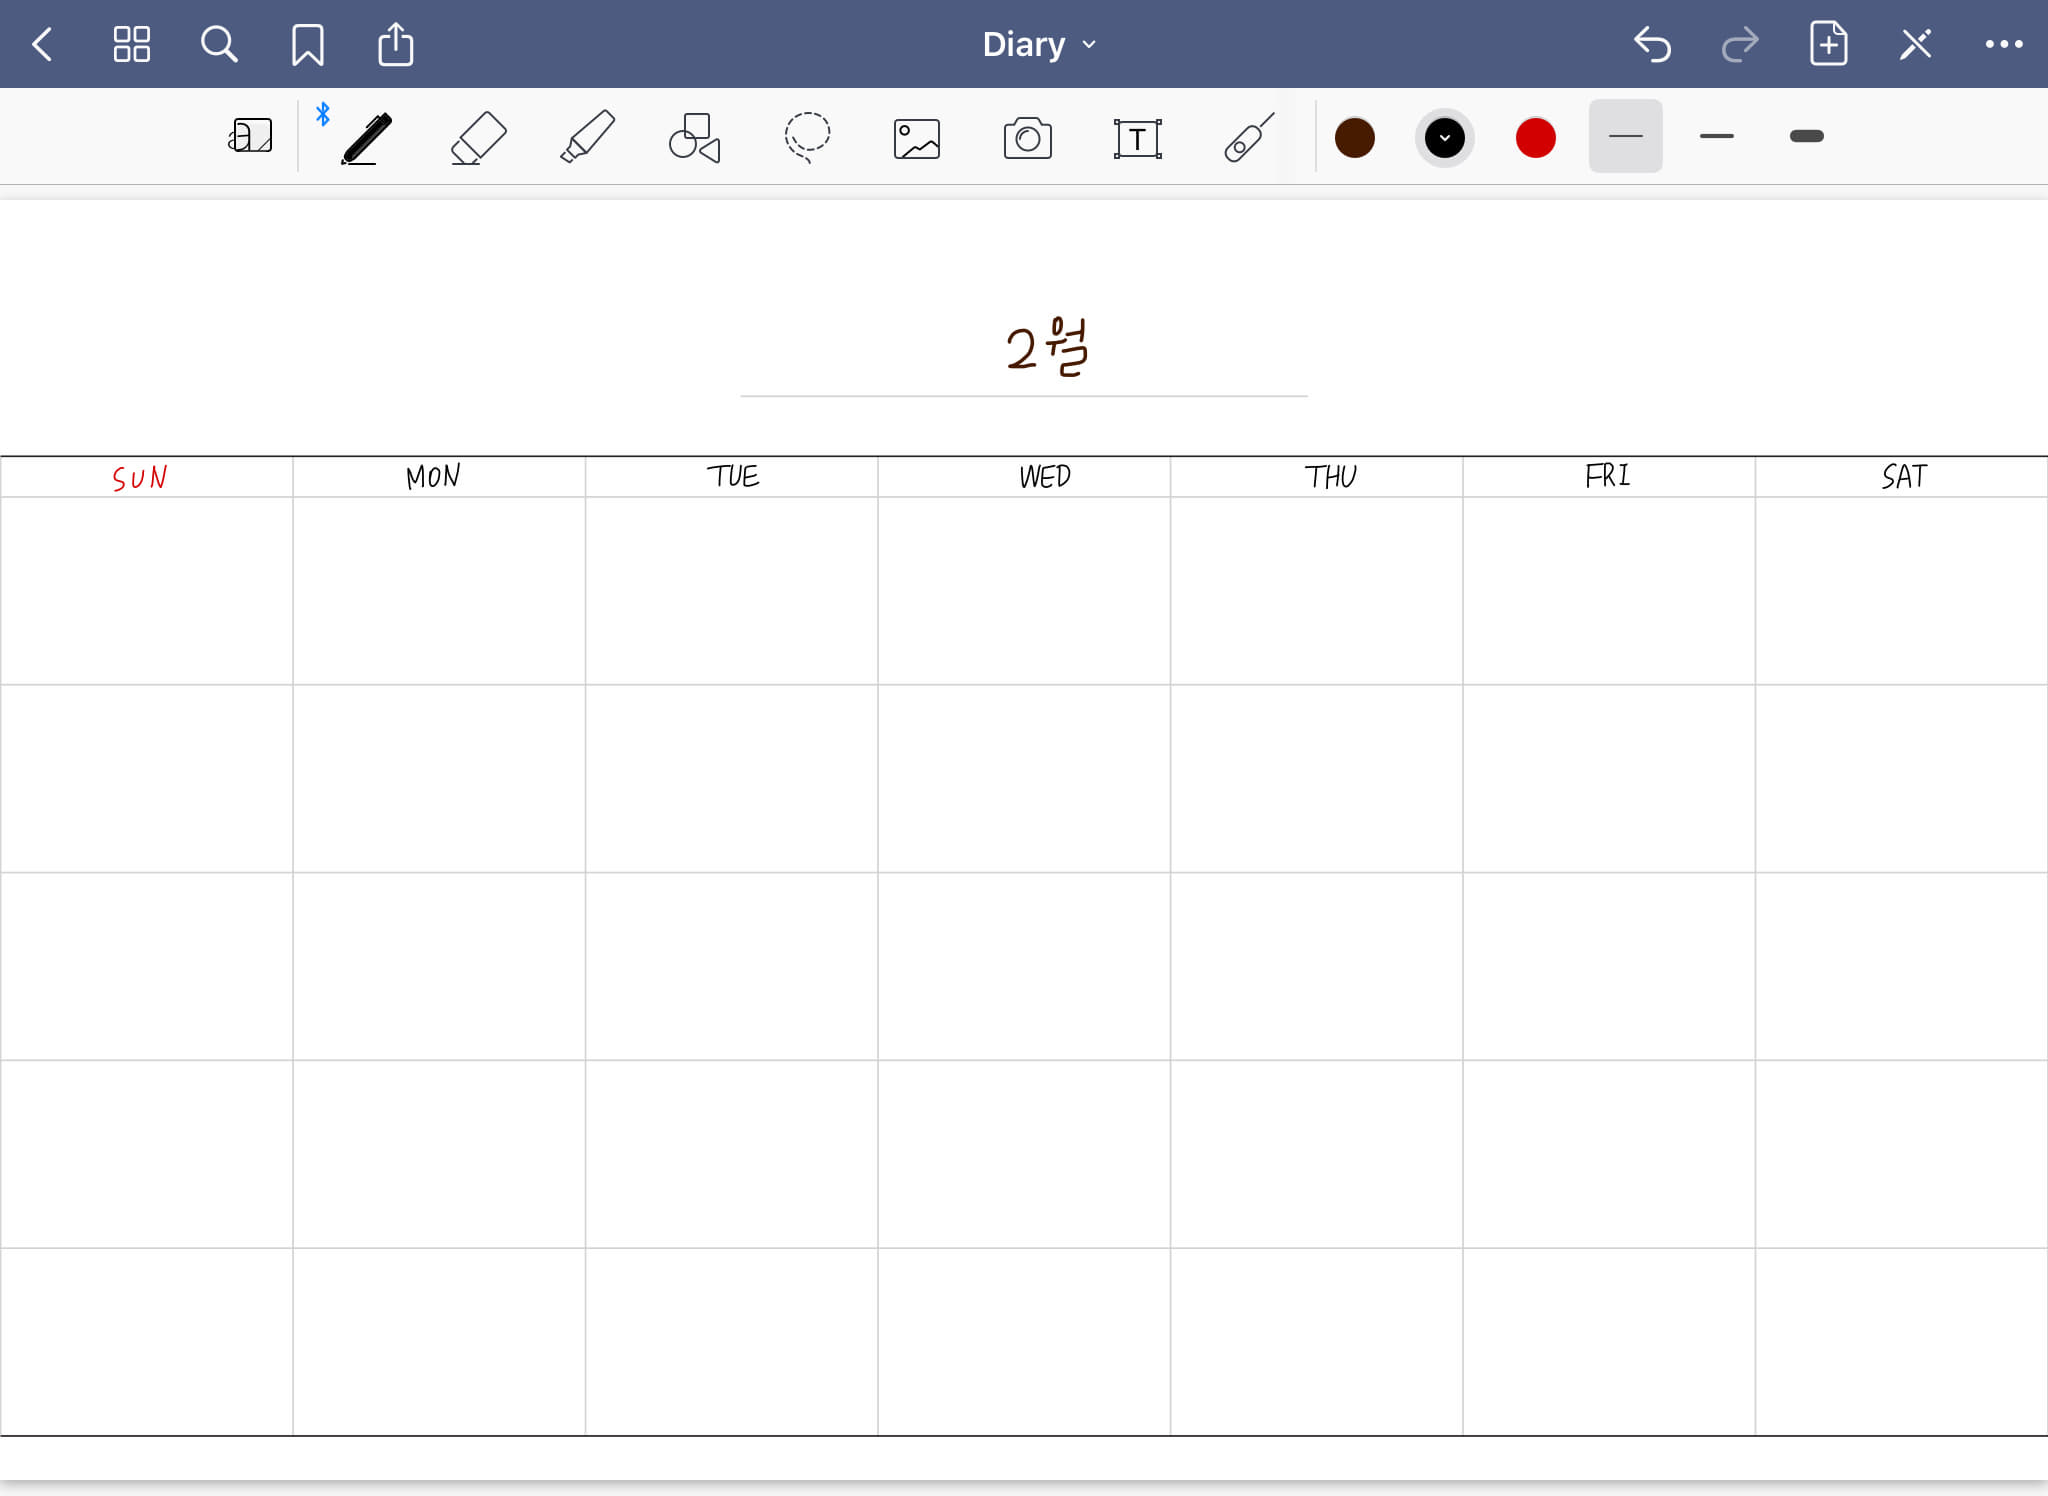Screen dimensions: 2048x1496
Task: Insert an image from gallery
Action: point(916,139)
